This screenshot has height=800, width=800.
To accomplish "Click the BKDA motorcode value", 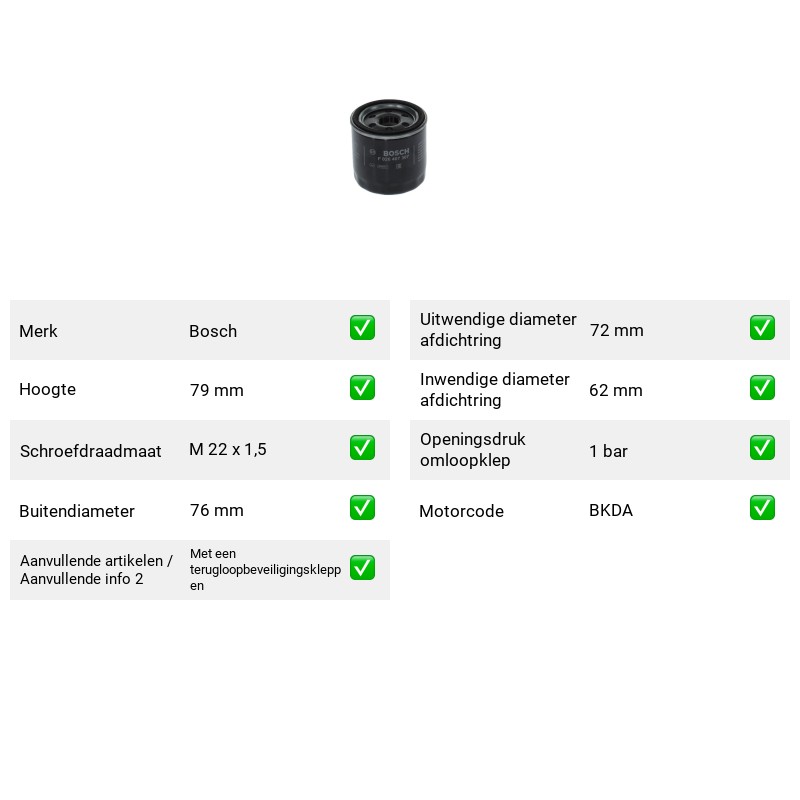I will tap(611, 510).
